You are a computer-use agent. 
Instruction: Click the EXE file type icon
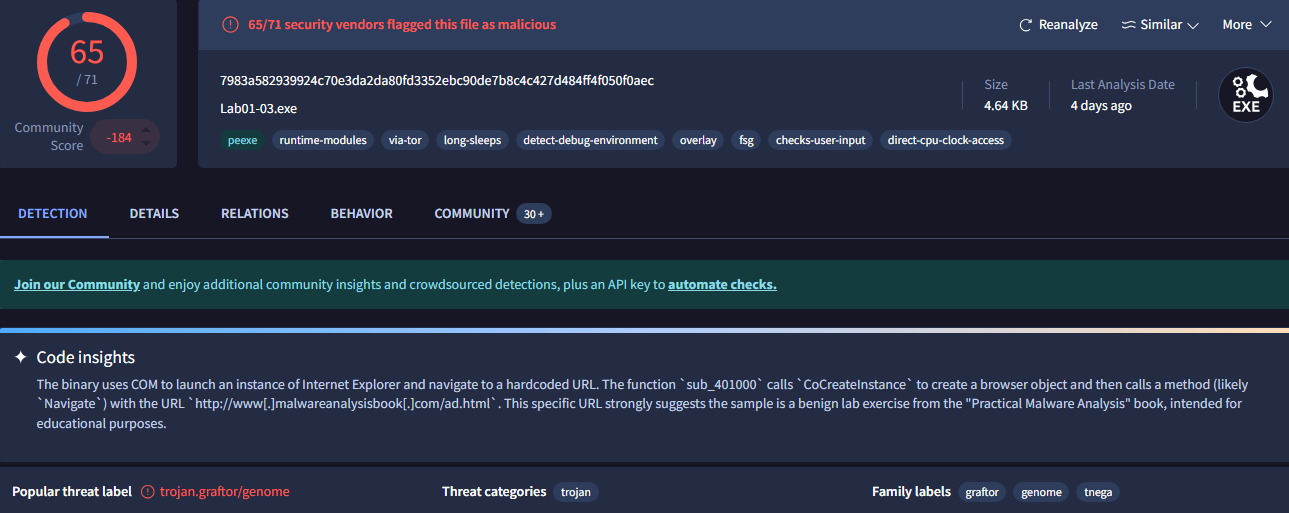point(1245,95)
